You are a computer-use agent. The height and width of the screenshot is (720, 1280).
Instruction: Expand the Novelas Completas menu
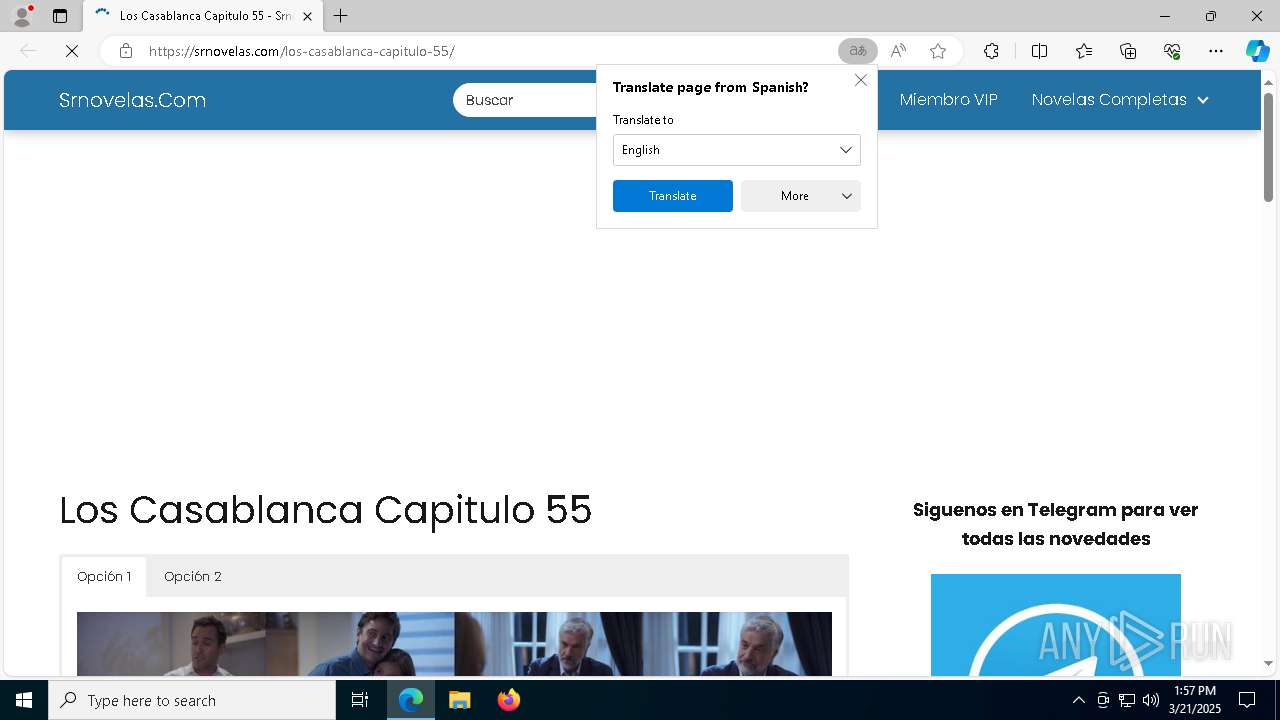(x=1120, y=100)
